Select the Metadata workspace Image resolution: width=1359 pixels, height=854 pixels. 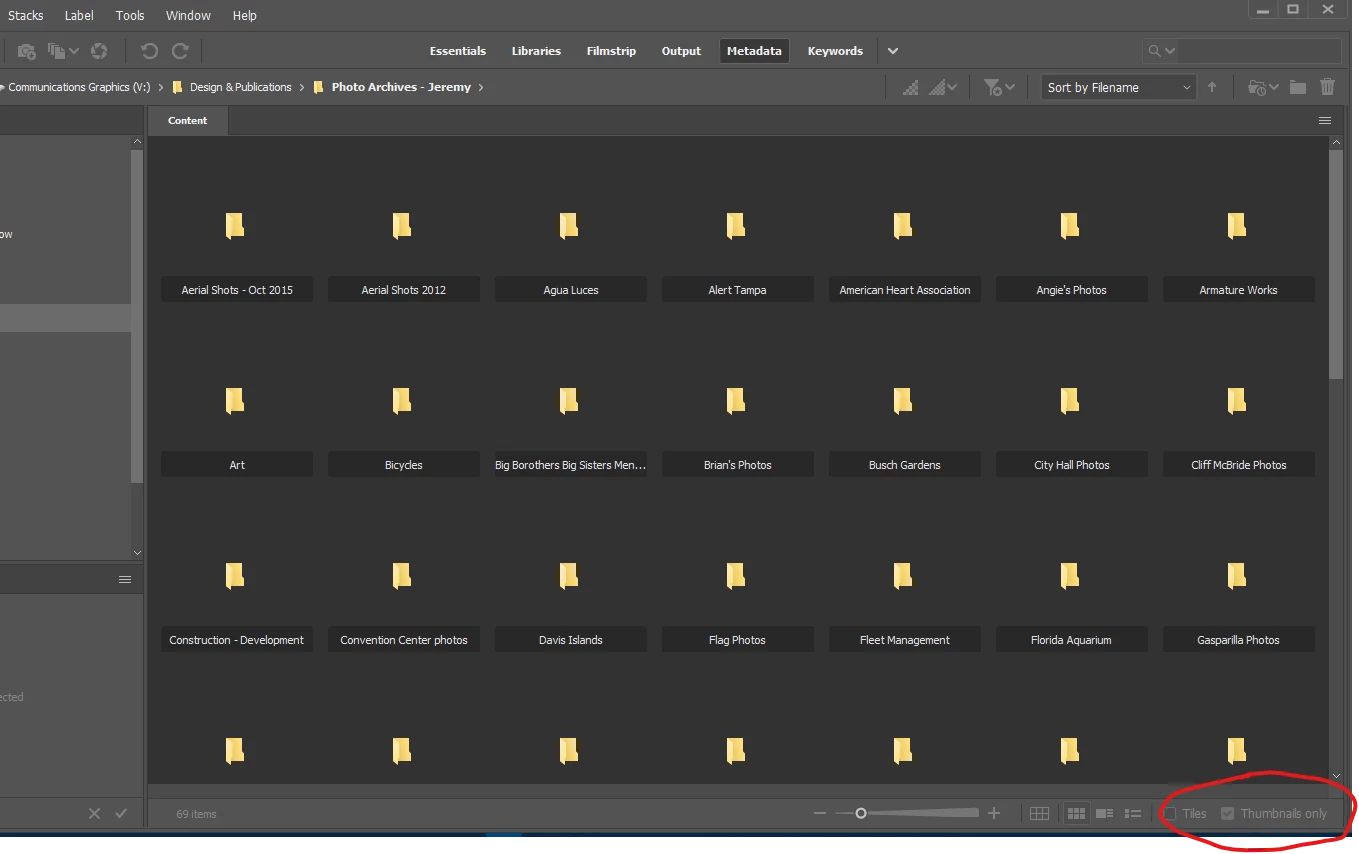click(x=754, y=51)
